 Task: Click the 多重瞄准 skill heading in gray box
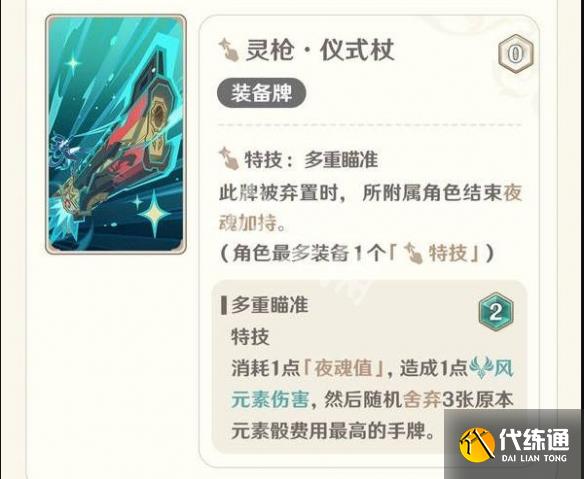(x=270, y=305)
